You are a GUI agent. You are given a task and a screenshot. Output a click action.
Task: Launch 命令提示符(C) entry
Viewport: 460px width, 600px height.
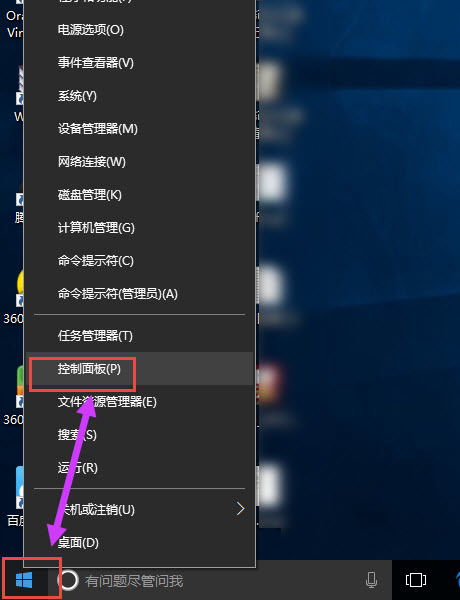[139, 261]
